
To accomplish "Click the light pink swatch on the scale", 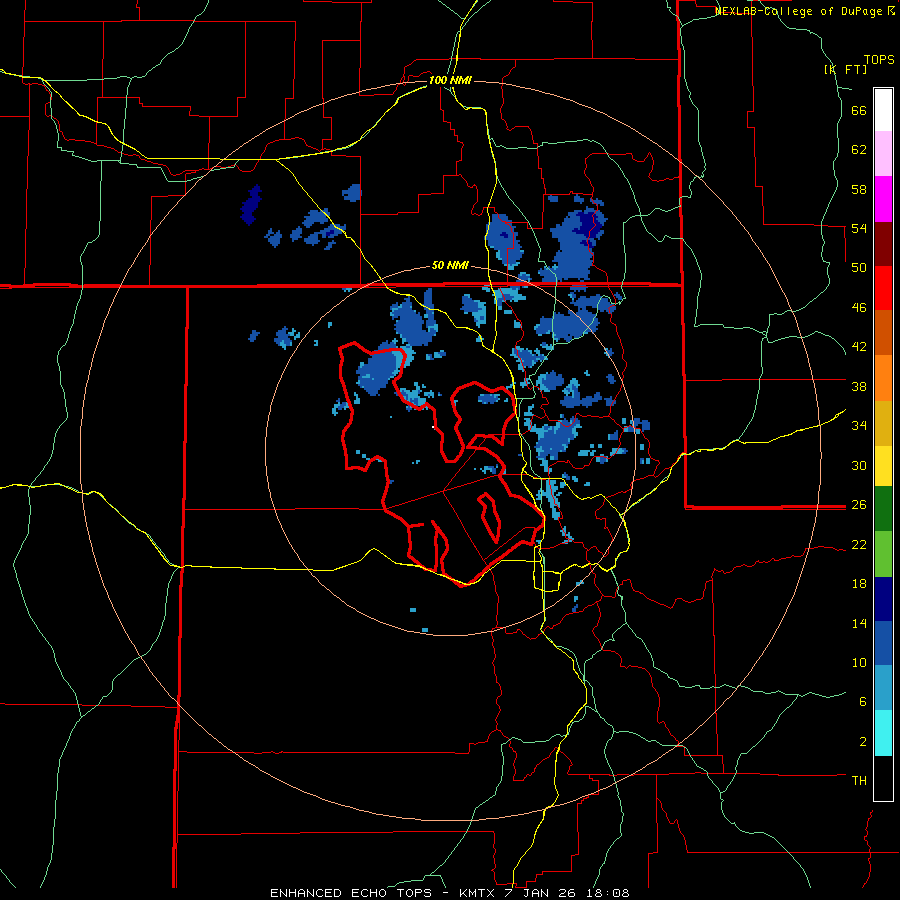I will point(883,153).
